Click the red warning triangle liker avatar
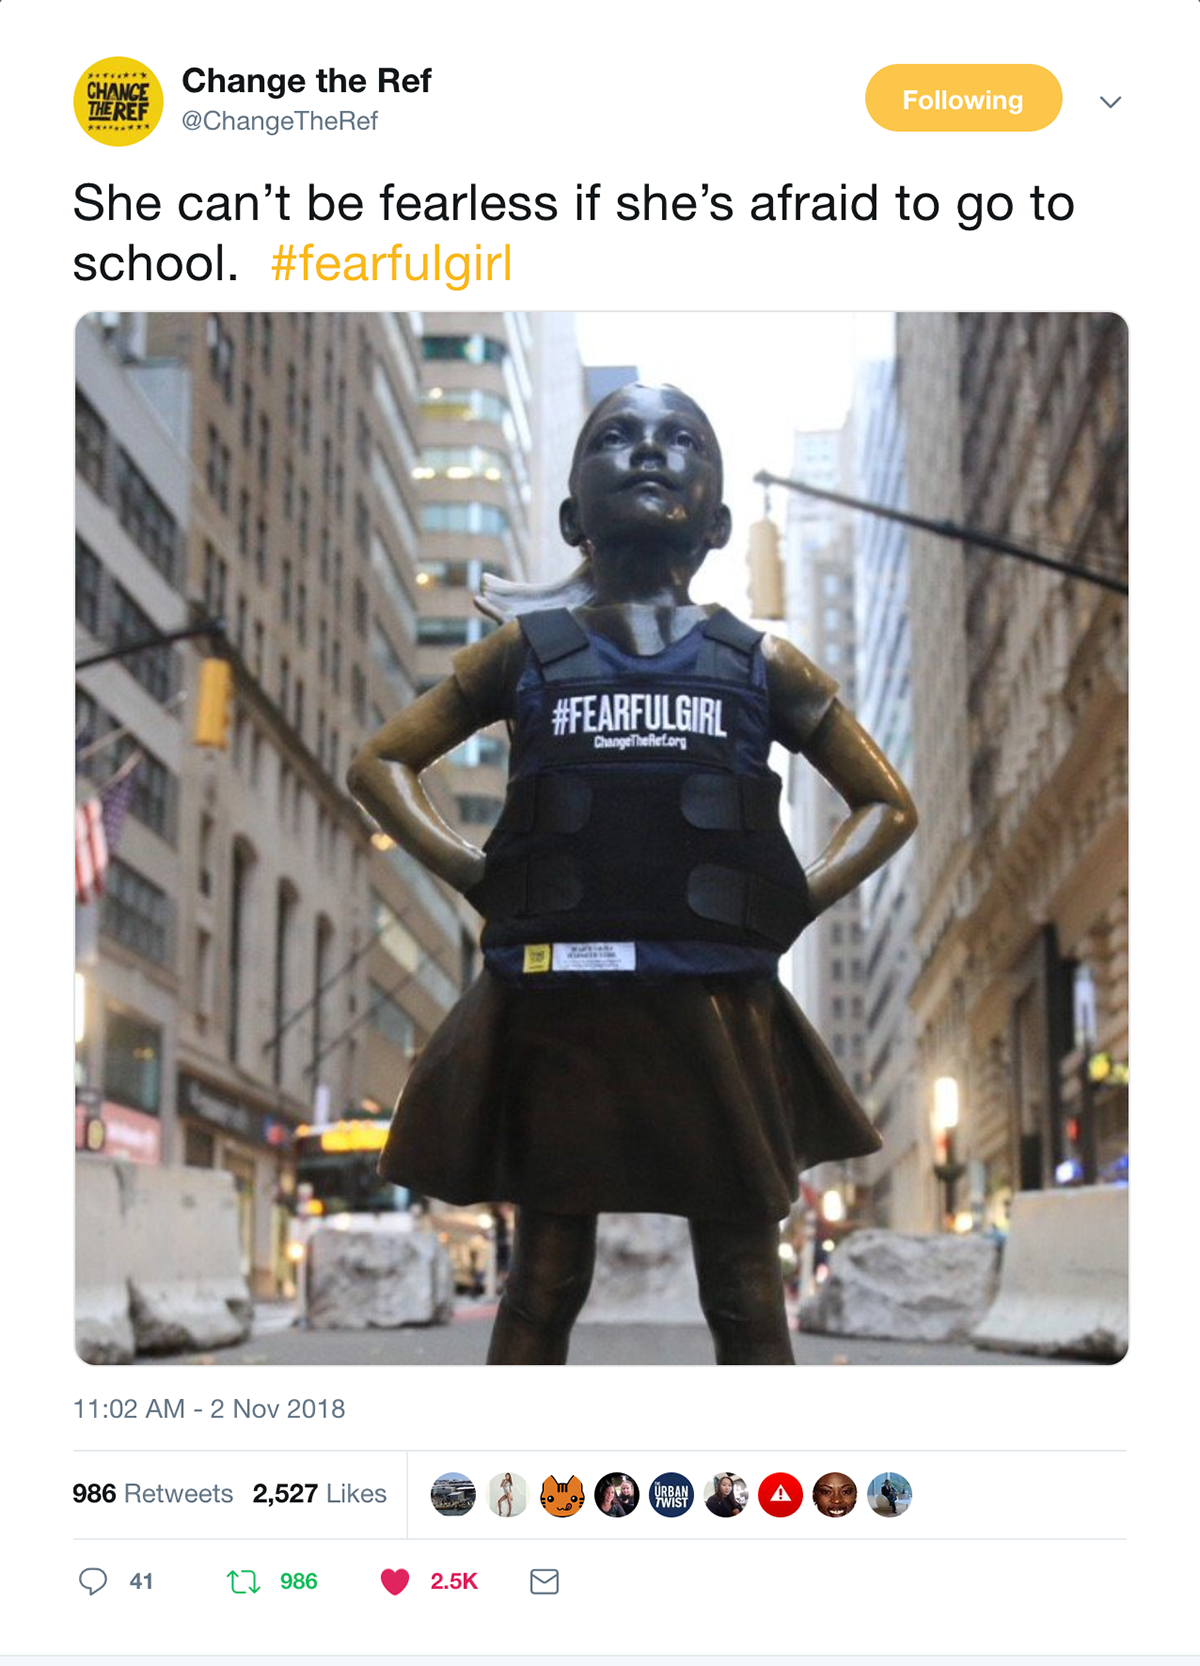Screen dimensions: 1200x1666 (x=780, y=1495)
